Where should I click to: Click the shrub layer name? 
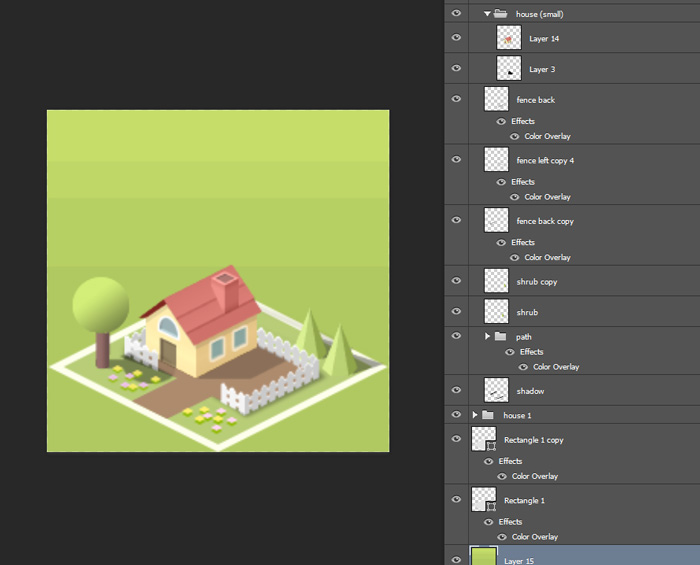point(527,312)
